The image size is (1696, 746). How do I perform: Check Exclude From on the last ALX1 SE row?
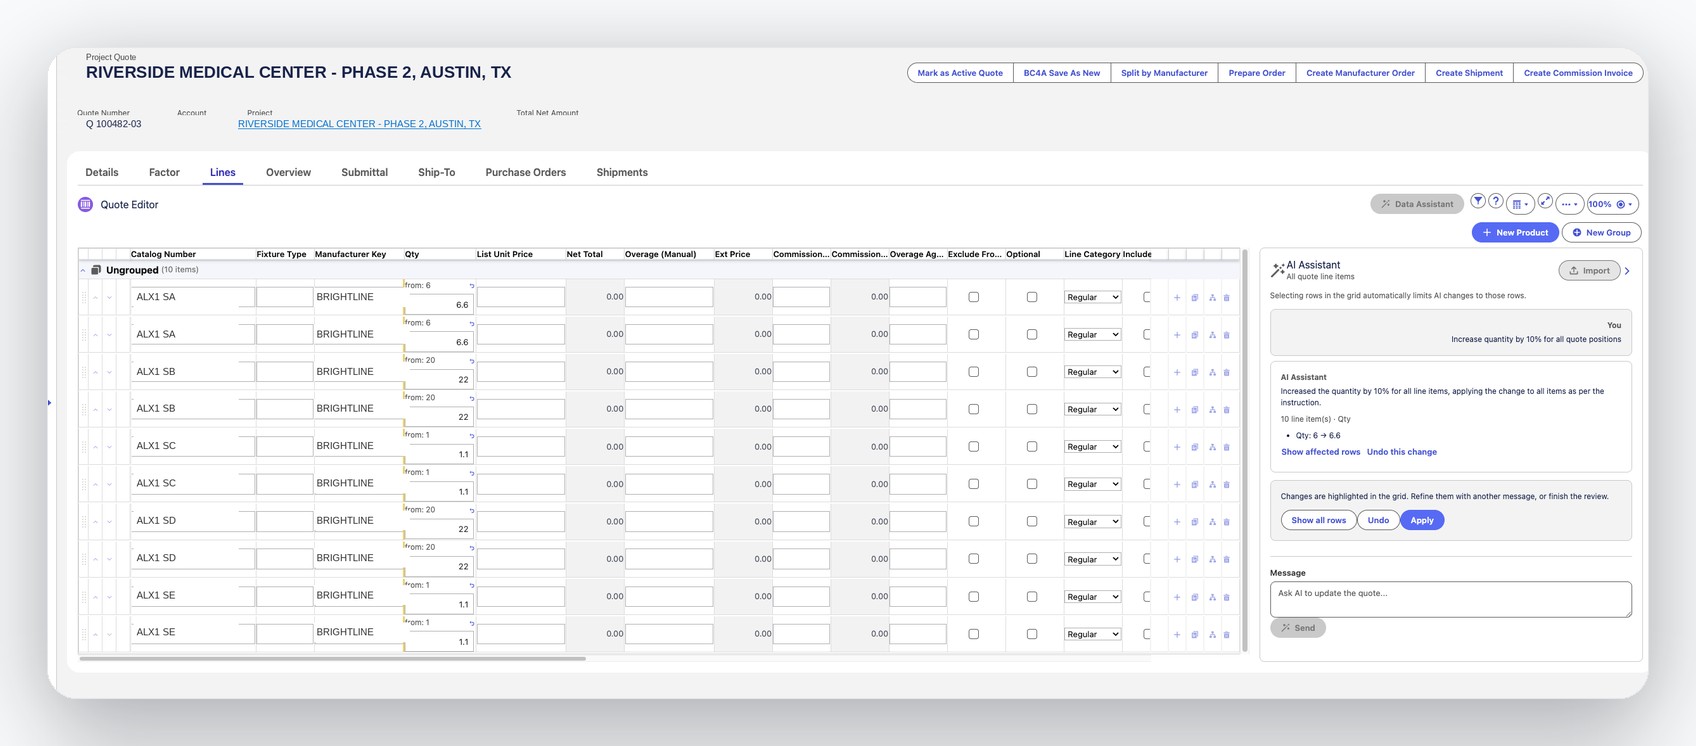coord(974,634)
